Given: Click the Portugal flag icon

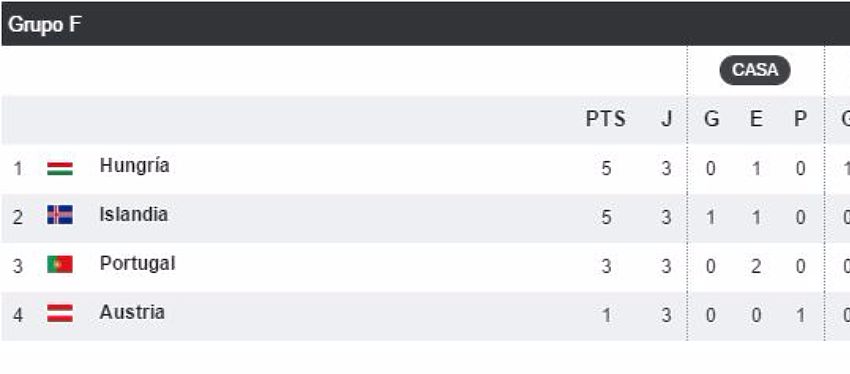Looking at the screenshot, I should tap(60, 265).
